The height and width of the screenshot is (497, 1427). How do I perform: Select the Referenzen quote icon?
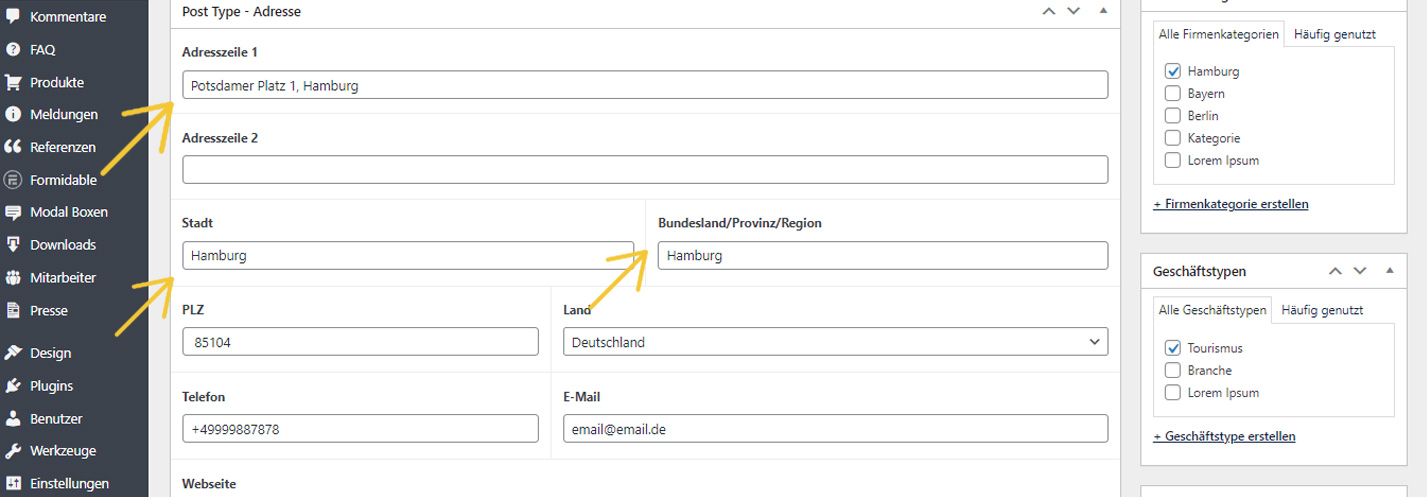coord(13,147)
